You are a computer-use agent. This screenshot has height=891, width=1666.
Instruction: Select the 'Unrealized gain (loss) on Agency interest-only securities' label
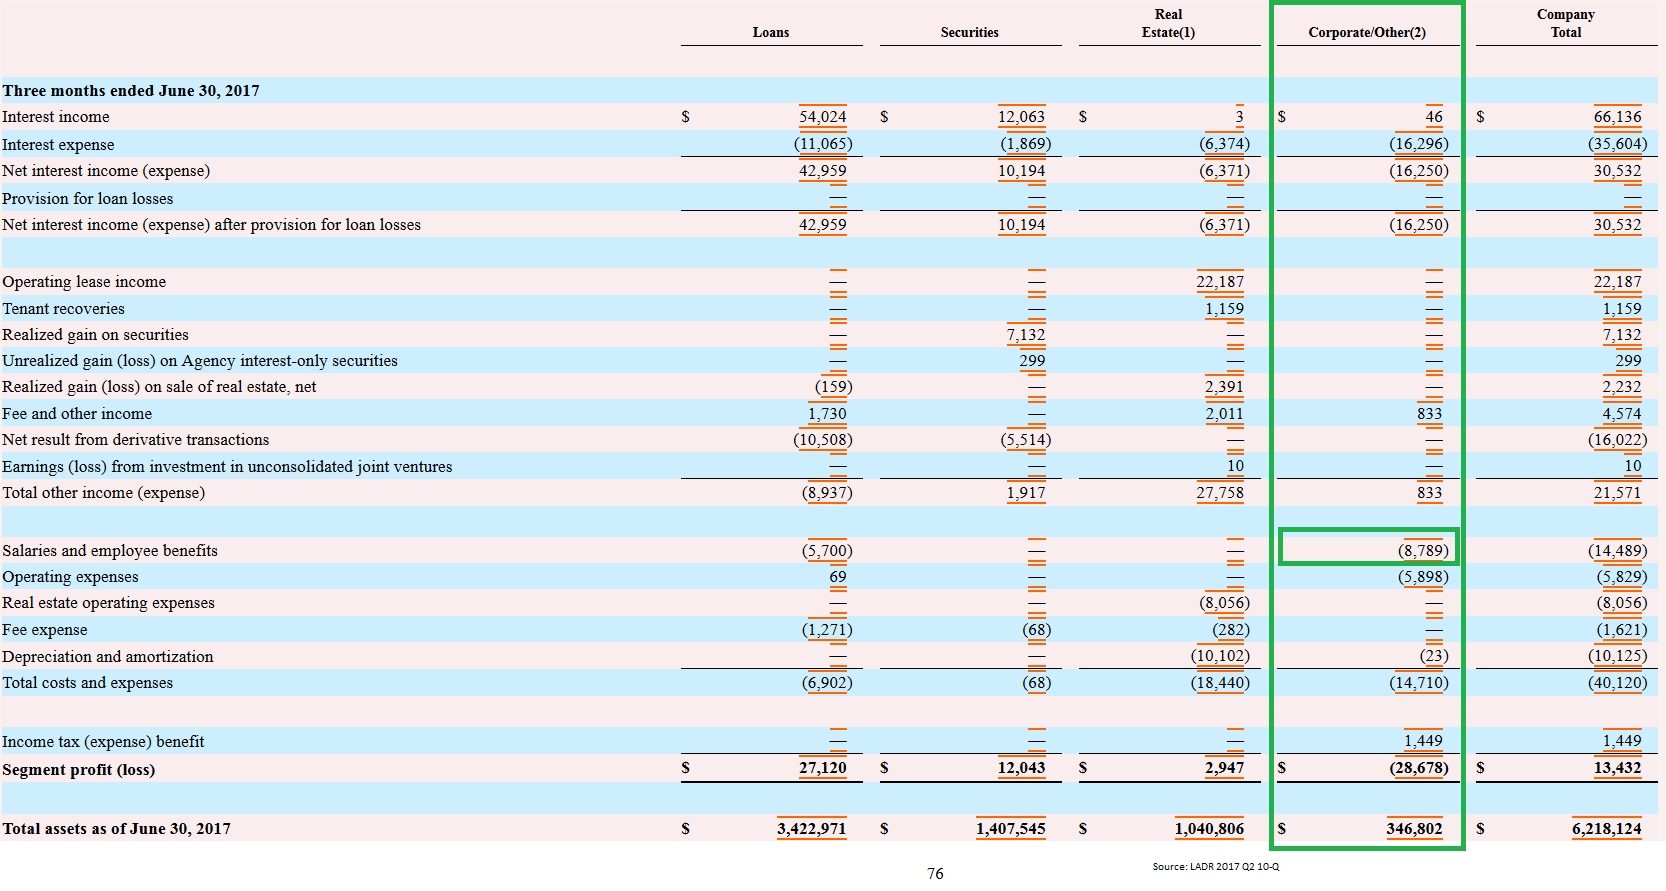pos(200,361)
